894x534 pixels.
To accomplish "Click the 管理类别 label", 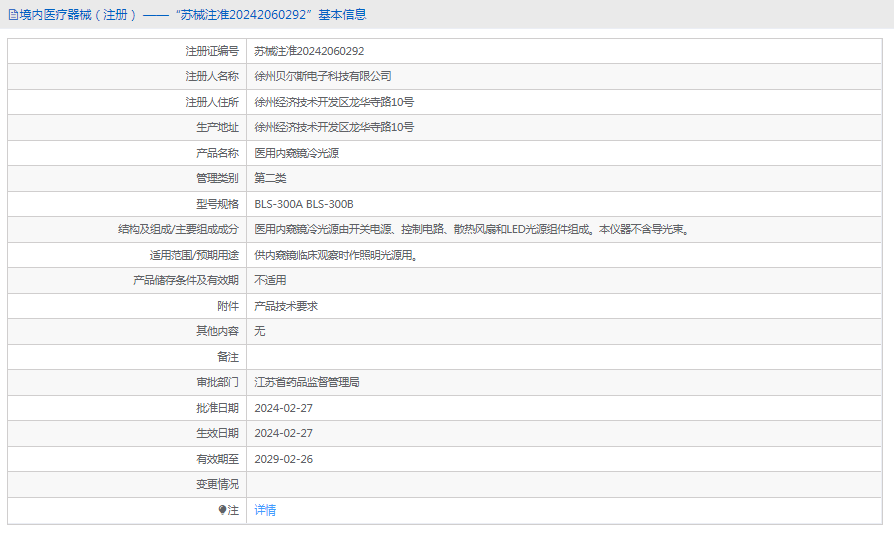I will [x=217, y=178].
